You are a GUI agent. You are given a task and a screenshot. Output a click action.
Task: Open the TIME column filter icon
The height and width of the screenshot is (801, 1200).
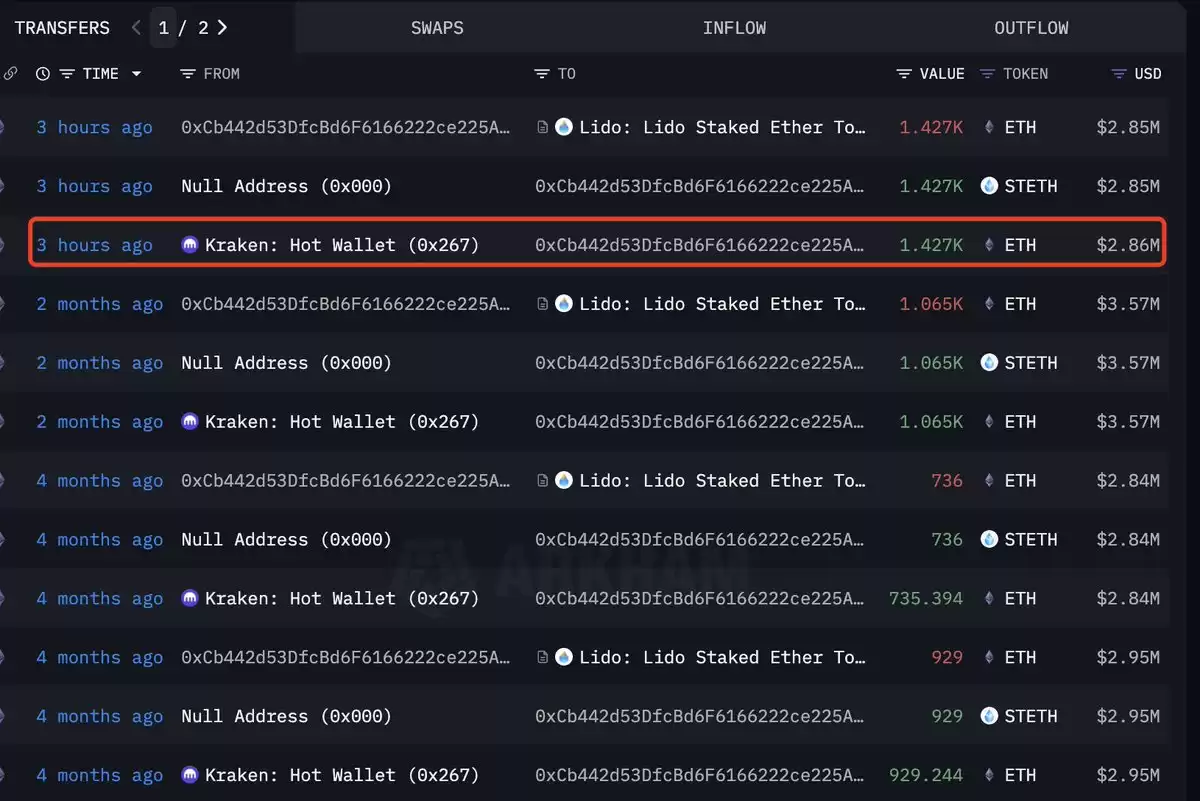click(x=67, y=74)
